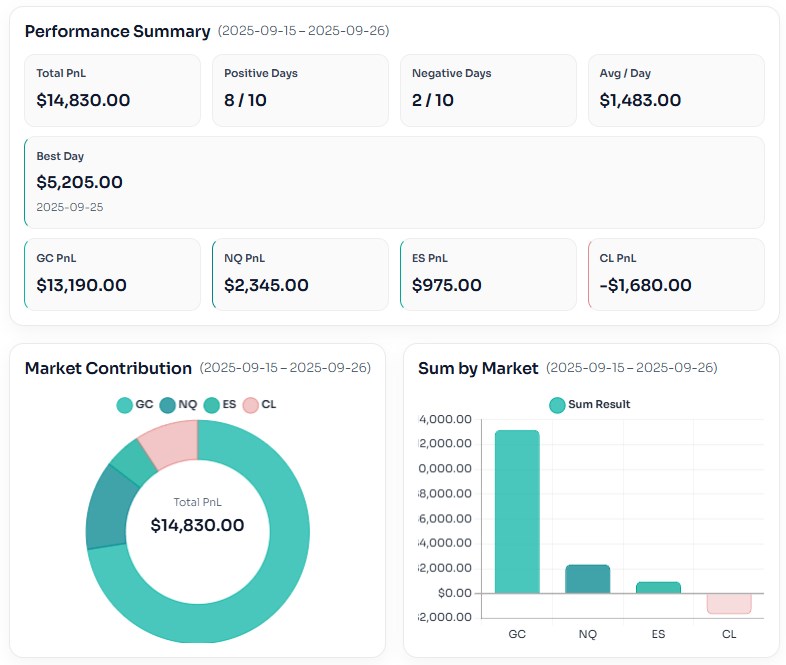Toggle the GC legend item in Market Contribution
This screenshot has width=786, height=665.
coord(135,404)
